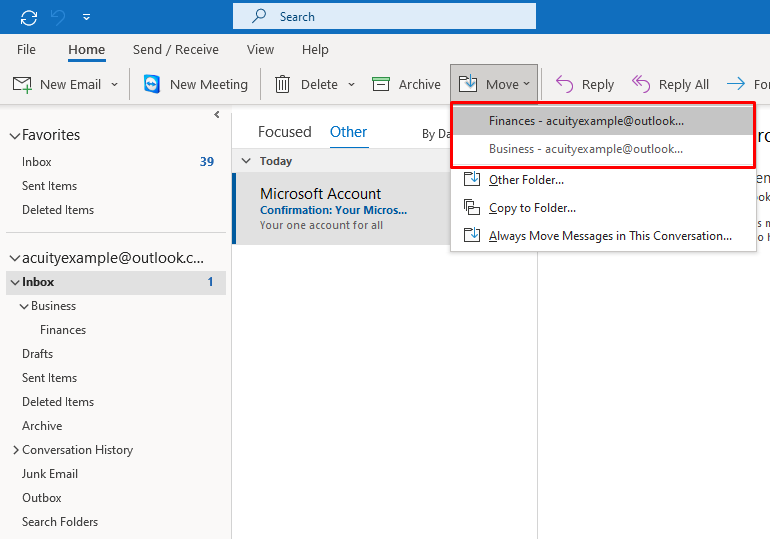Open the Finances subfolder
Viewport: 770px width, 539px height.
(x=63, y=330)
